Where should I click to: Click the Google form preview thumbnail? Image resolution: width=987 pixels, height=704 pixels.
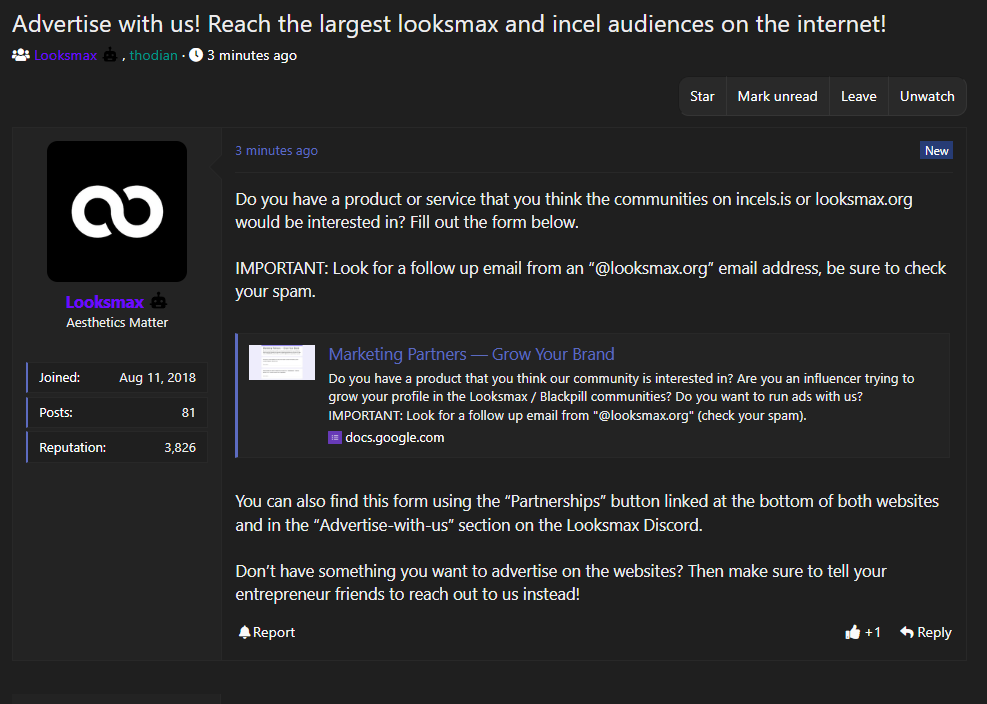coord(281,362)
